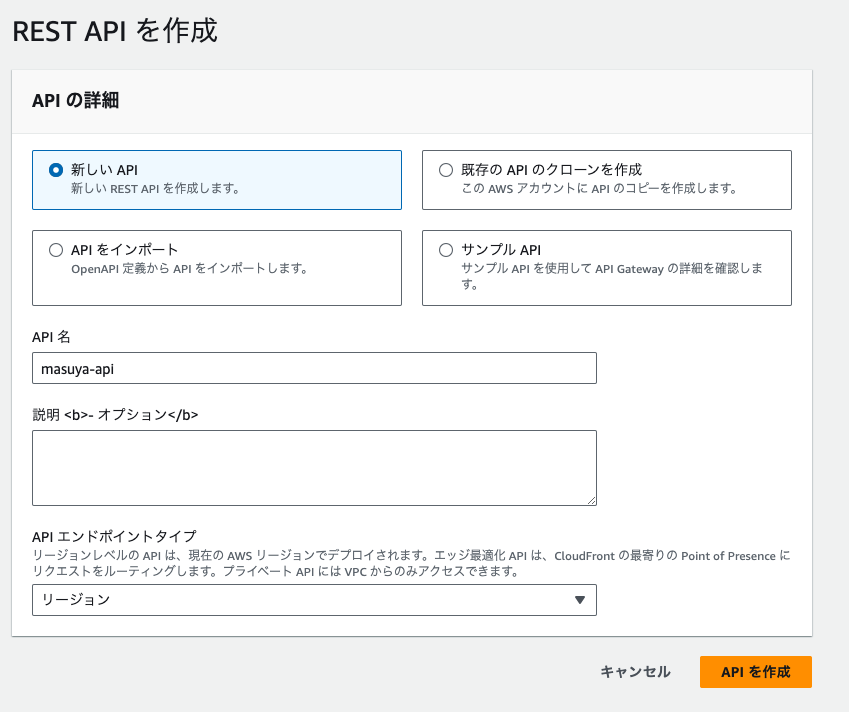Click the OpenAPI 定義から API をインポートします description
The image size is (849, 712).
point(189,269)
